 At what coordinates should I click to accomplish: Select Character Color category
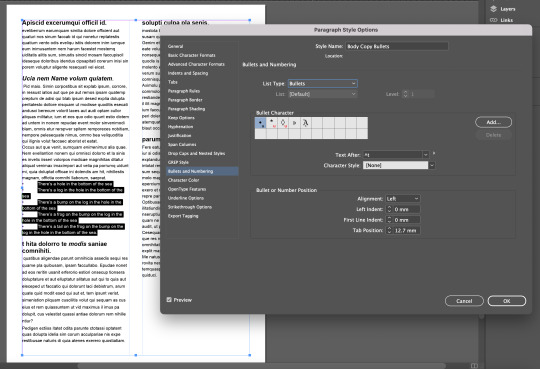[183, 180]
